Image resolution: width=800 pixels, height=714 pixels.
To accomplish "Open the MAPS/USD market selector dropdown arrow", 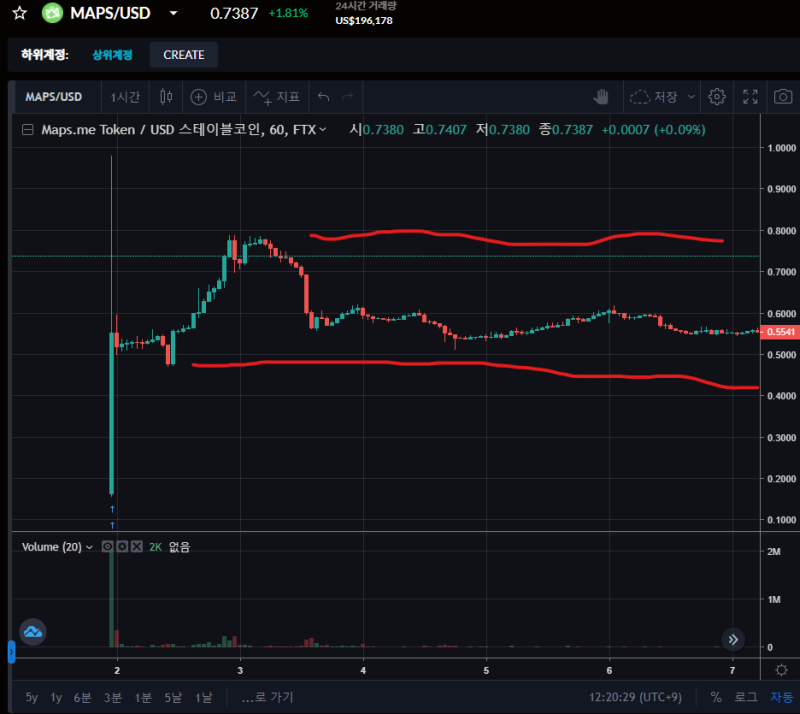I will point(173,13).
